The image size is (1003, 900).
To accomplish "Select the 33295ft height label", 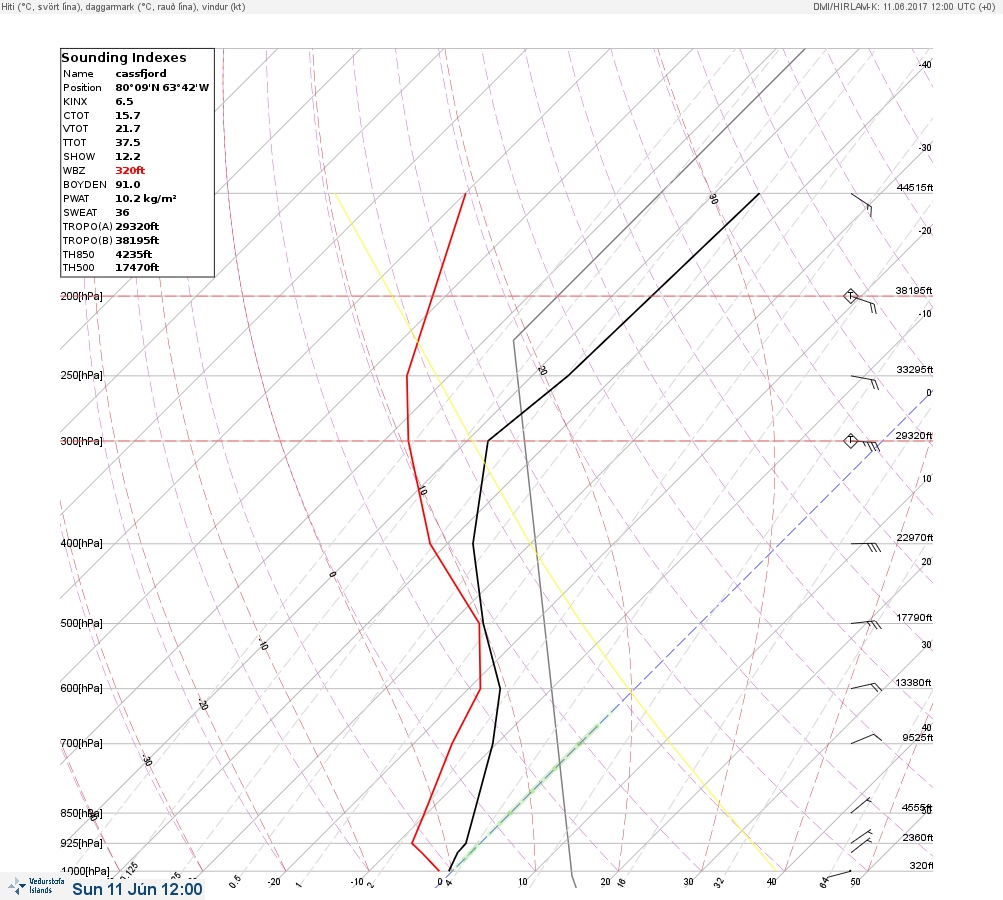I will pos(915,370).
